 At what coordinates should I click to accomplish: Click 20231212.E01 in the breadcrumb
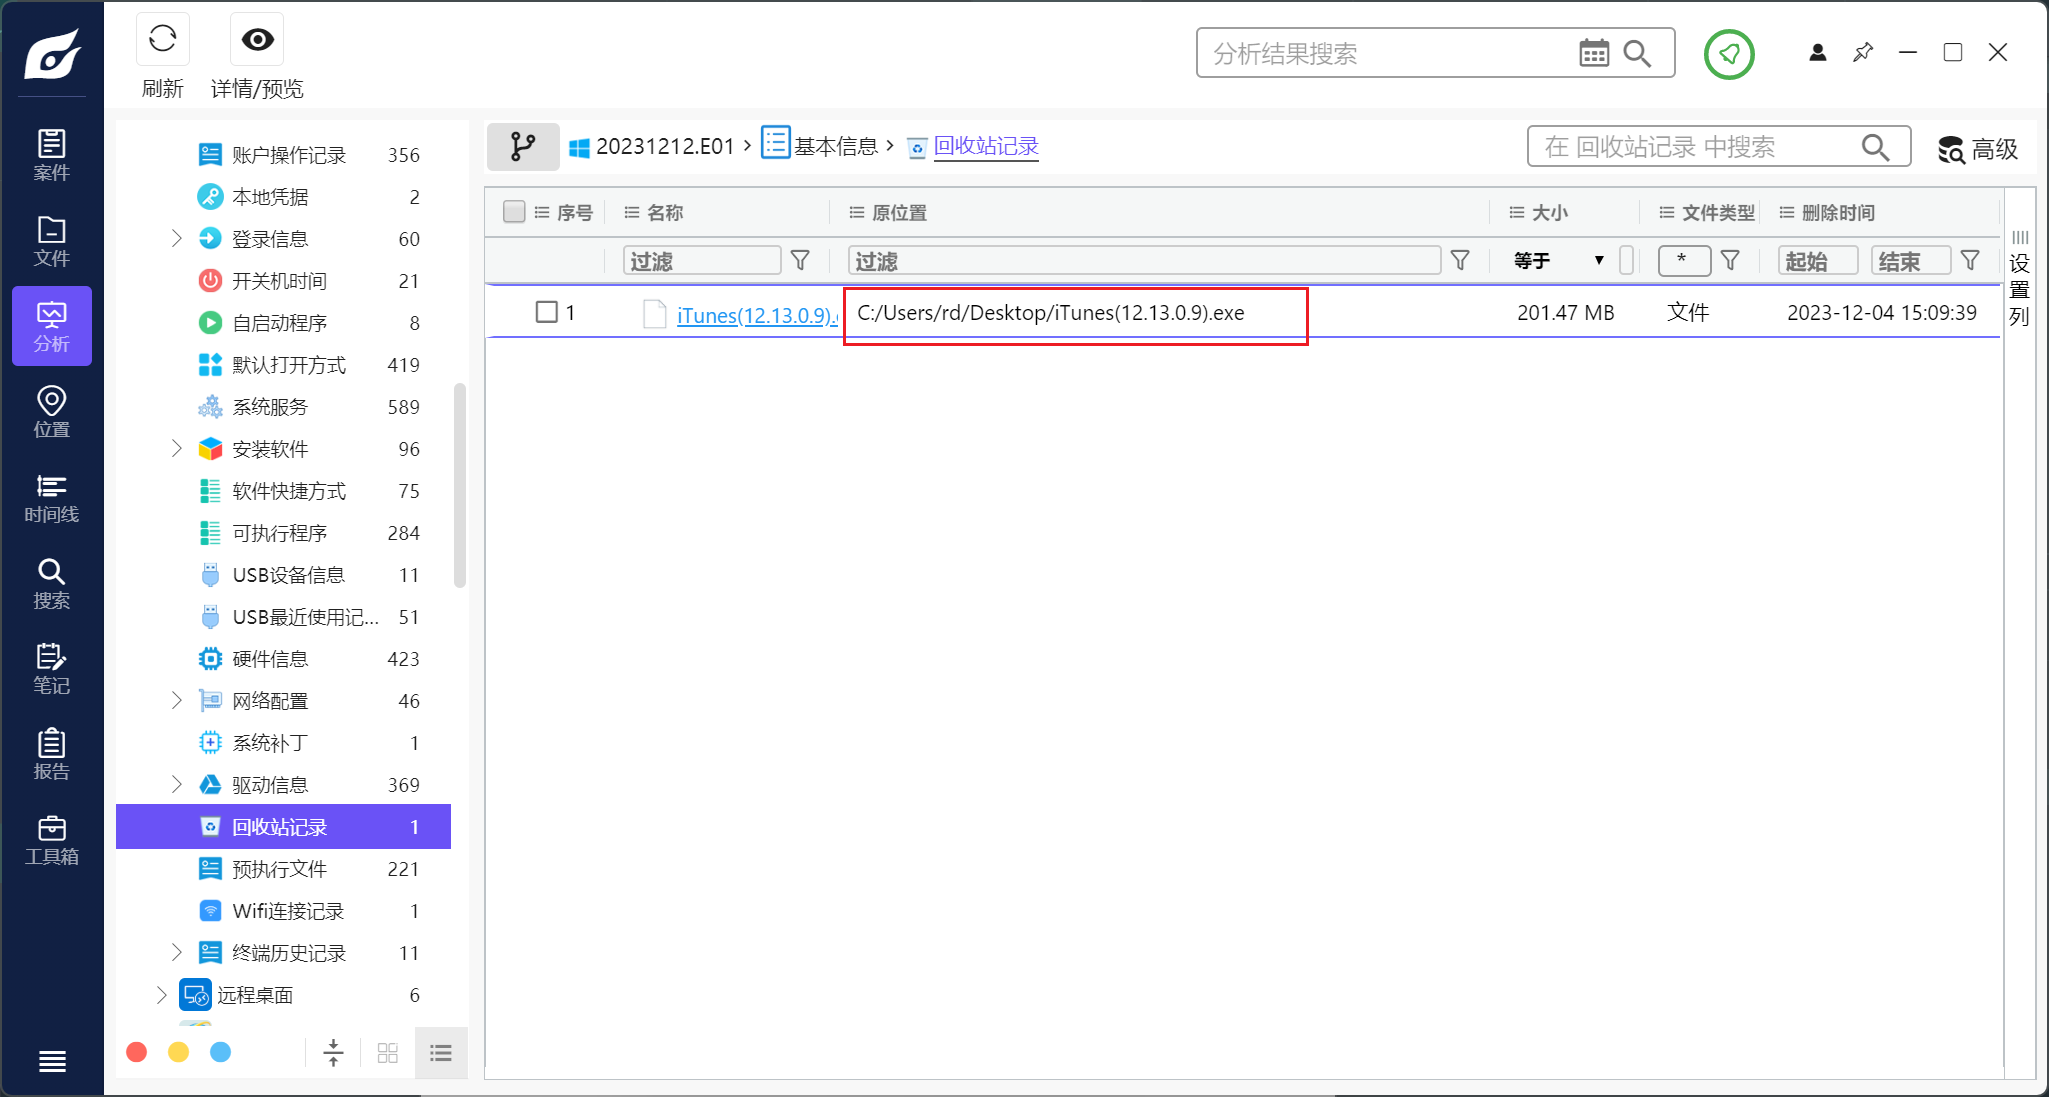pos(665,147)
